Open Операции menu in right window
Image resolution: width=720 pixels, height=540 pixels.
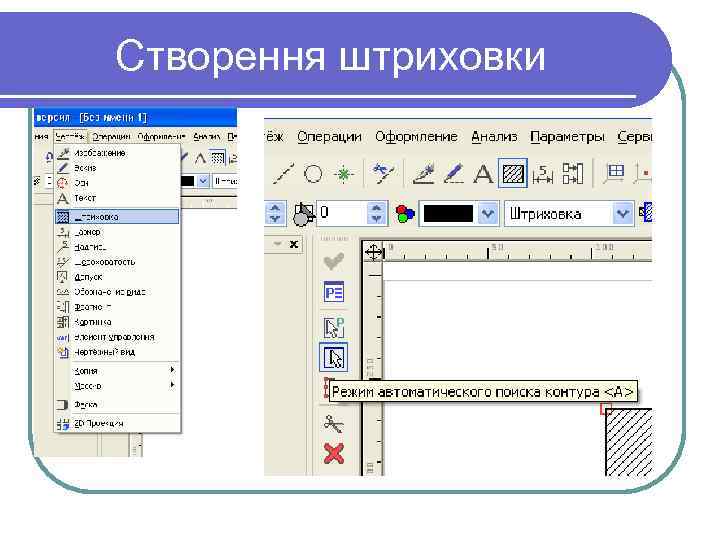click(329, 137)
